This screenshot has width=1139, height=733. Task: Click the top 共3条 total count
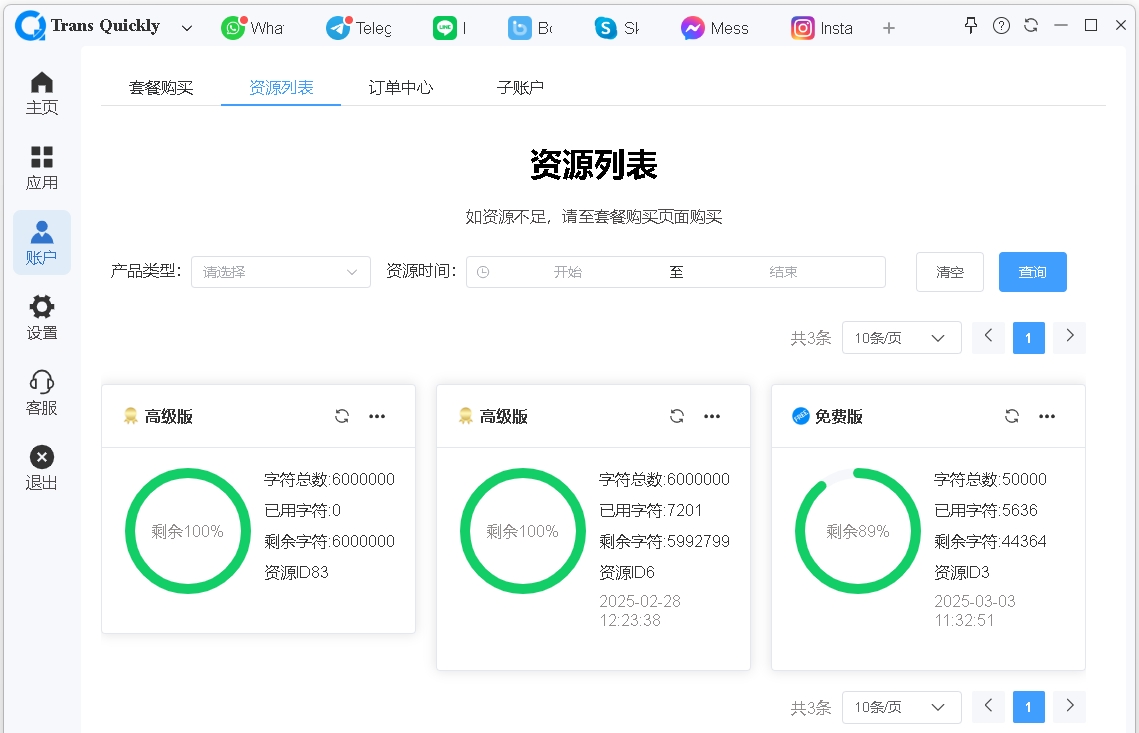[x=811, y=338]
